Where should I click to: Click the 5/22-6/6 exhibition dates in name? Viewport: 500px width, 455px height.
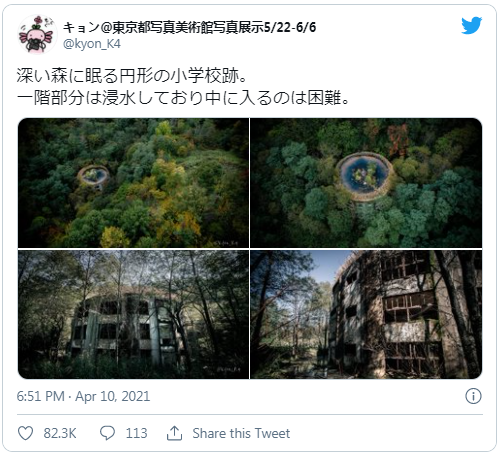click(290, 27)
